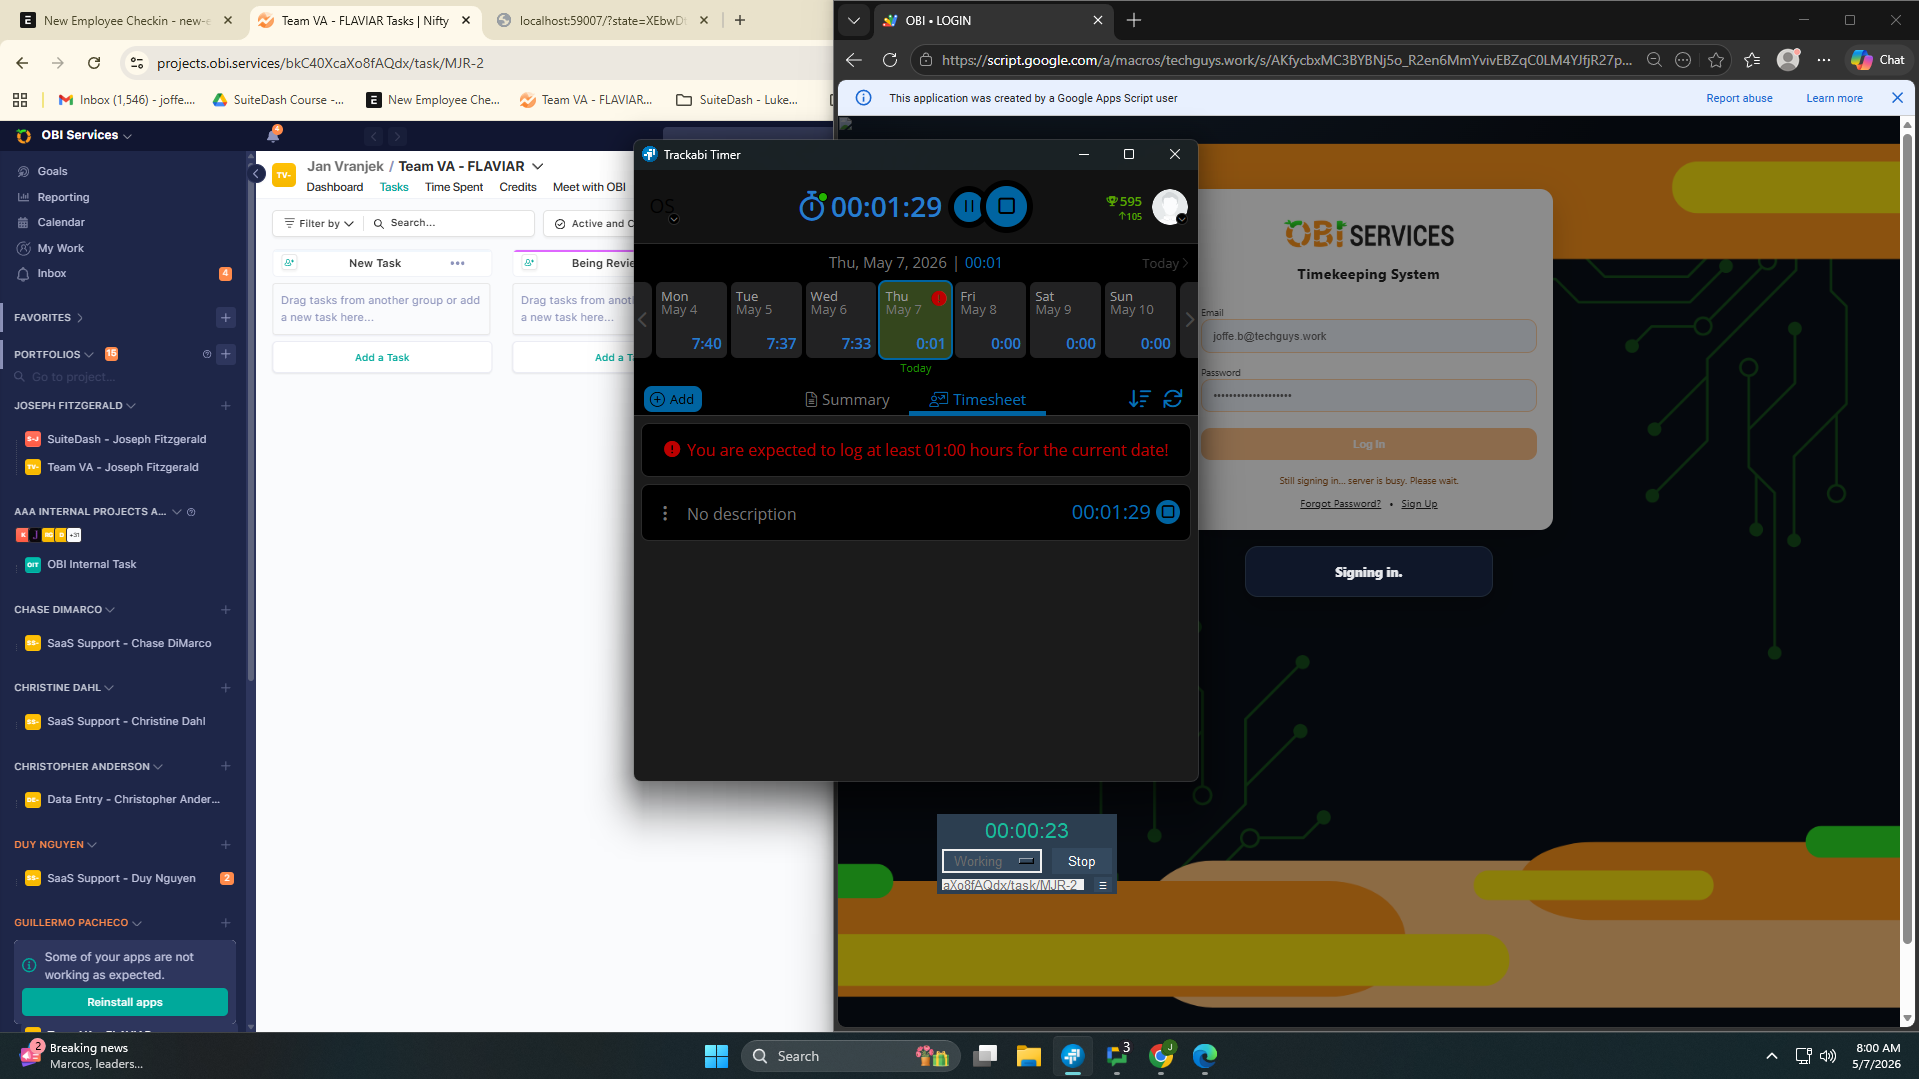Add OBI Login page to Edge favorites

pyautogui.click(x=1716, y=60)
